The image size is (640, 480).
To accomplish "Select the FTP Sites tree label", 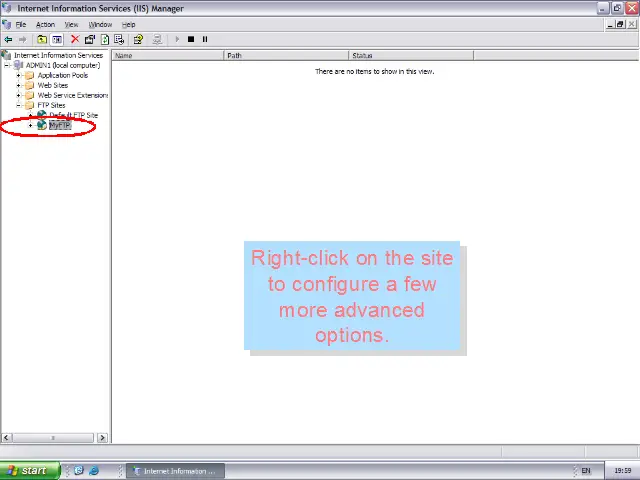I will (x=51, y=105).
